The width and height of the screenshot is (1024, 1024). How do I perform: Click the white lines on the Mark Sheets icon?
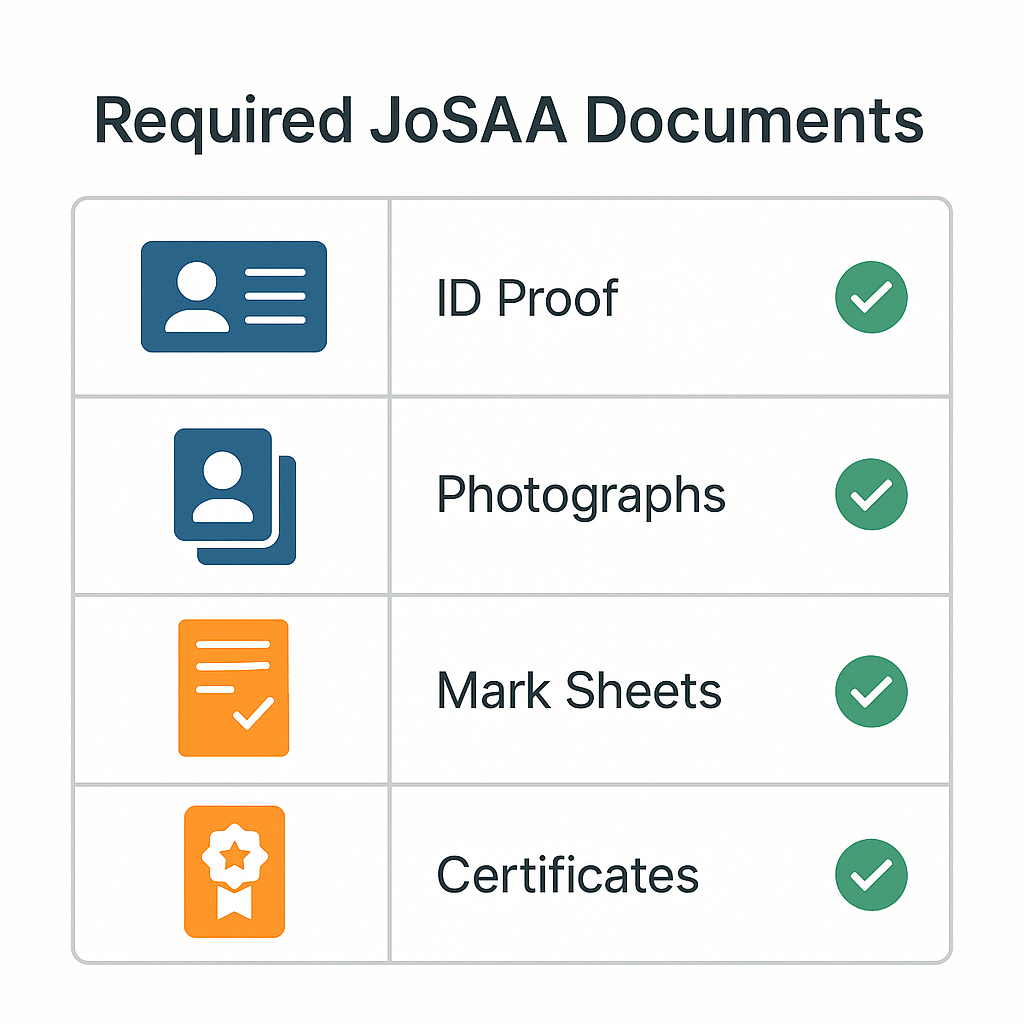coord(233,667)
